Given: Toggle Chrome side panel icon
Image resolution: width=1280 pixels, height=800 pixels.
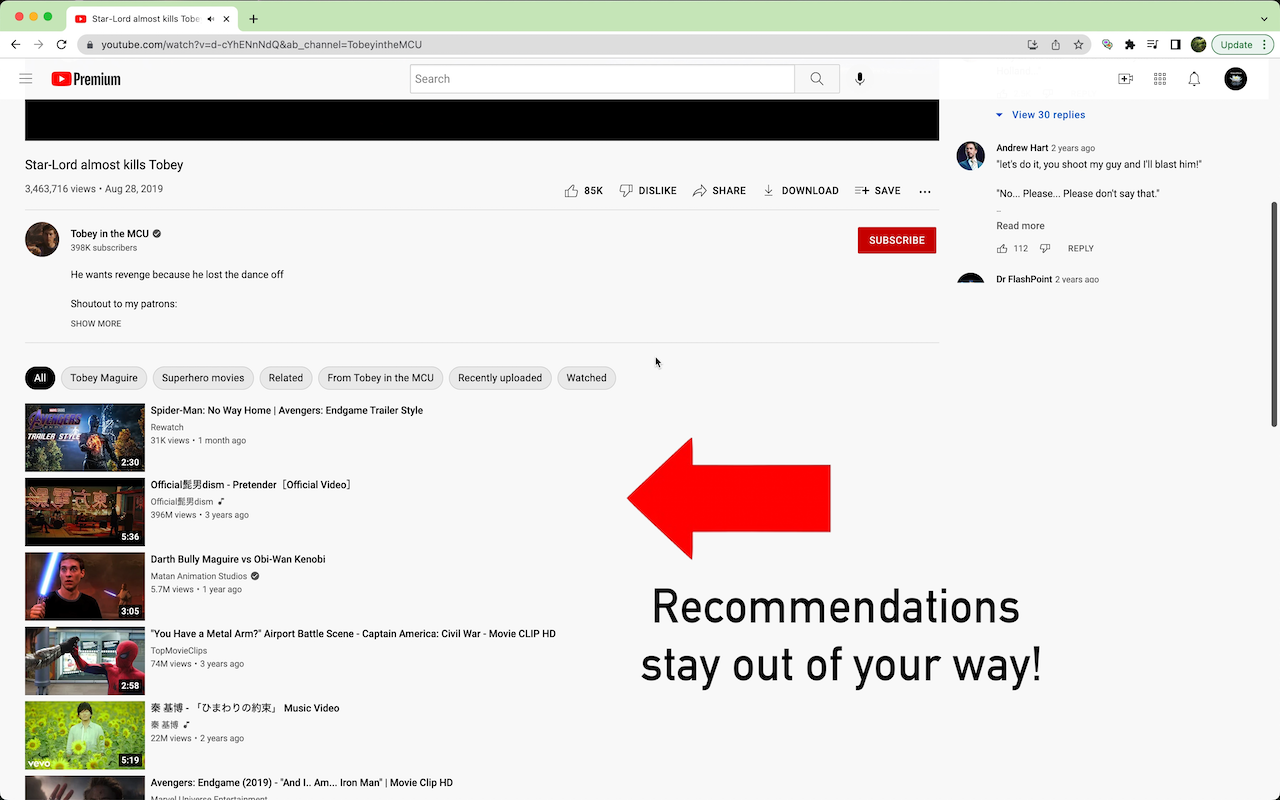Looking at the screenshot, I should pyautogui.click(x=1176, y=44).
